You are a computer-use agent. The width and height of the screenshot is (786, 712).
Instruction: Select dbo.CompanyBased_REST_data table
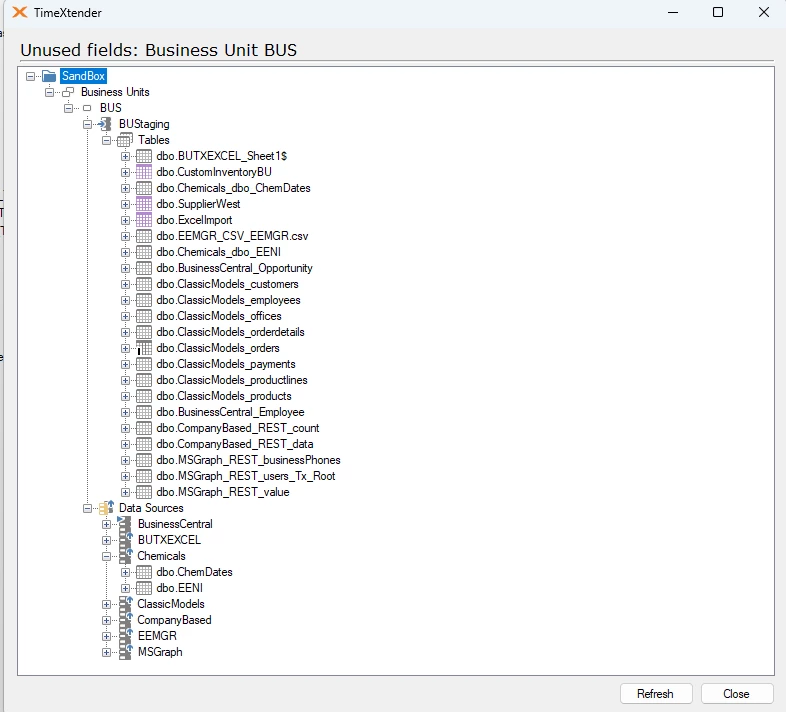235,444
